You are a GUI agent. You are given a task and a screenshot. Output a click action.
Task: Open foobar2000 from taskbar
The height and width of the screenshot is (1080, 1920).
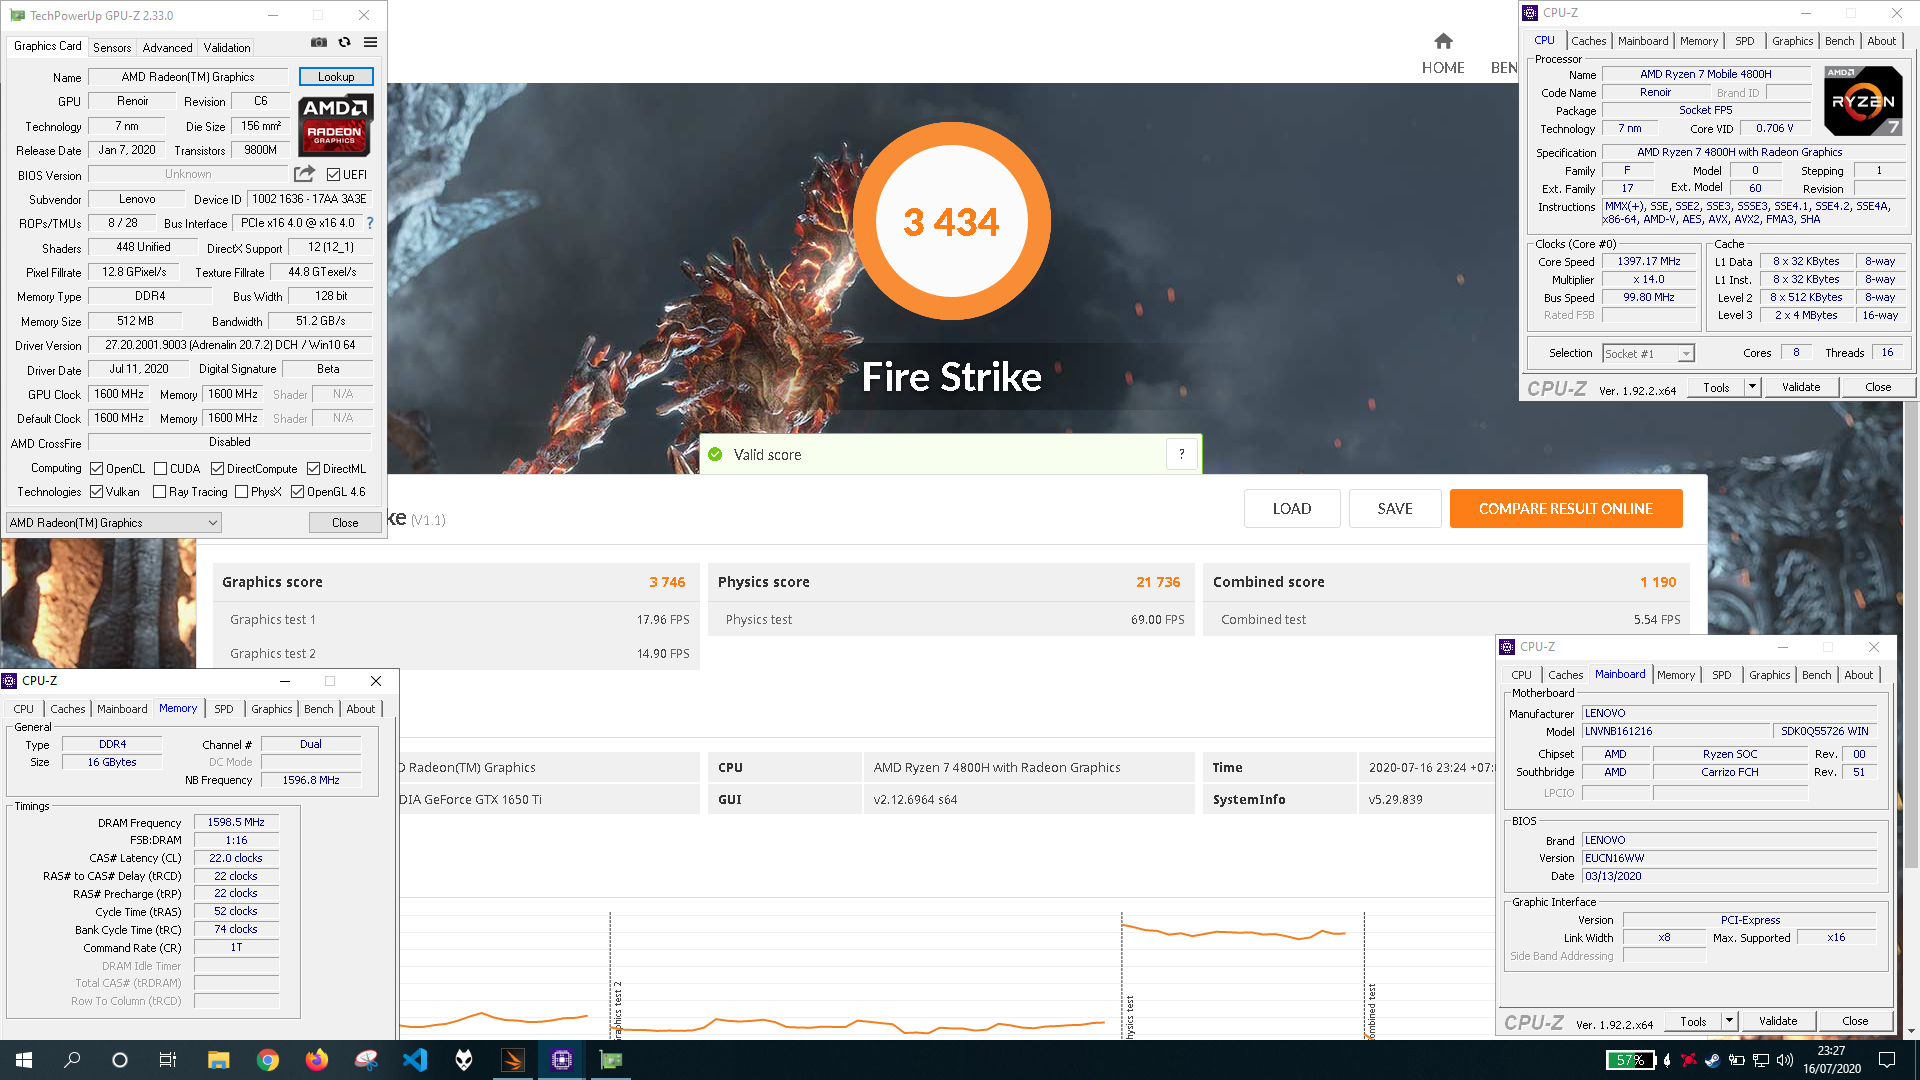[464, 1060]
